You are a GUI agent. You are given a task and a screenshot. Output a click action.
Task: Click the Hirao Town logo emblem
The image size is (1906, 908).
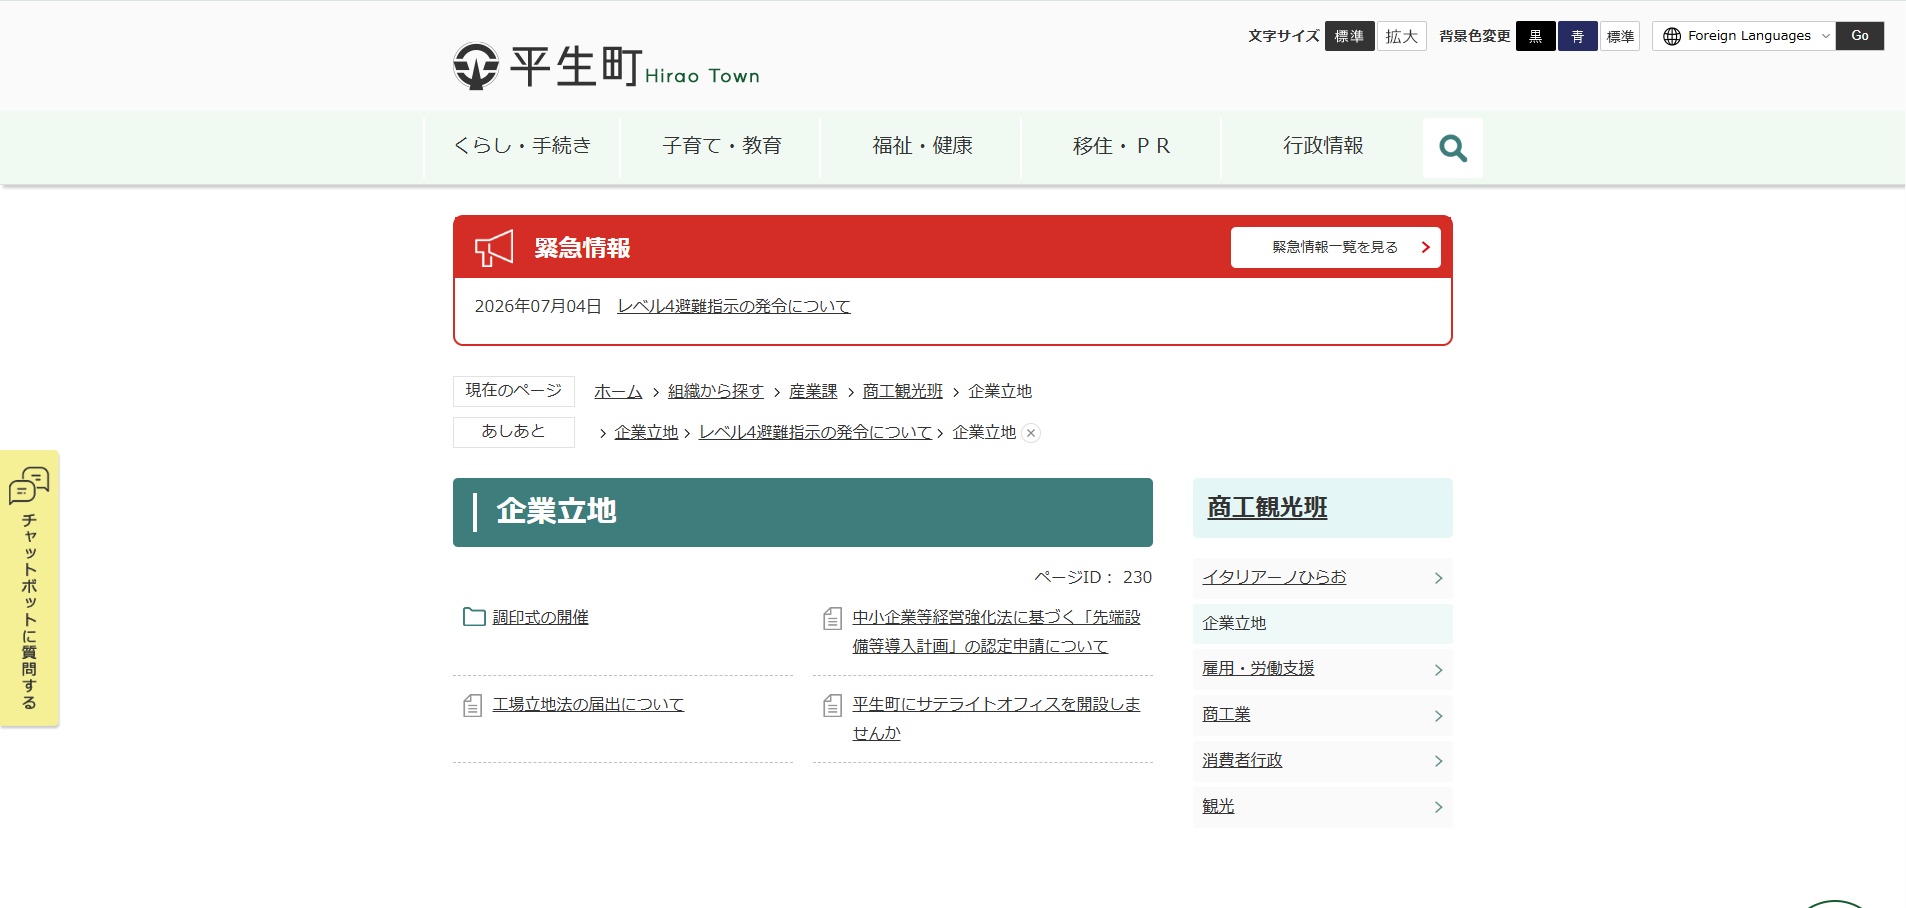476,66
